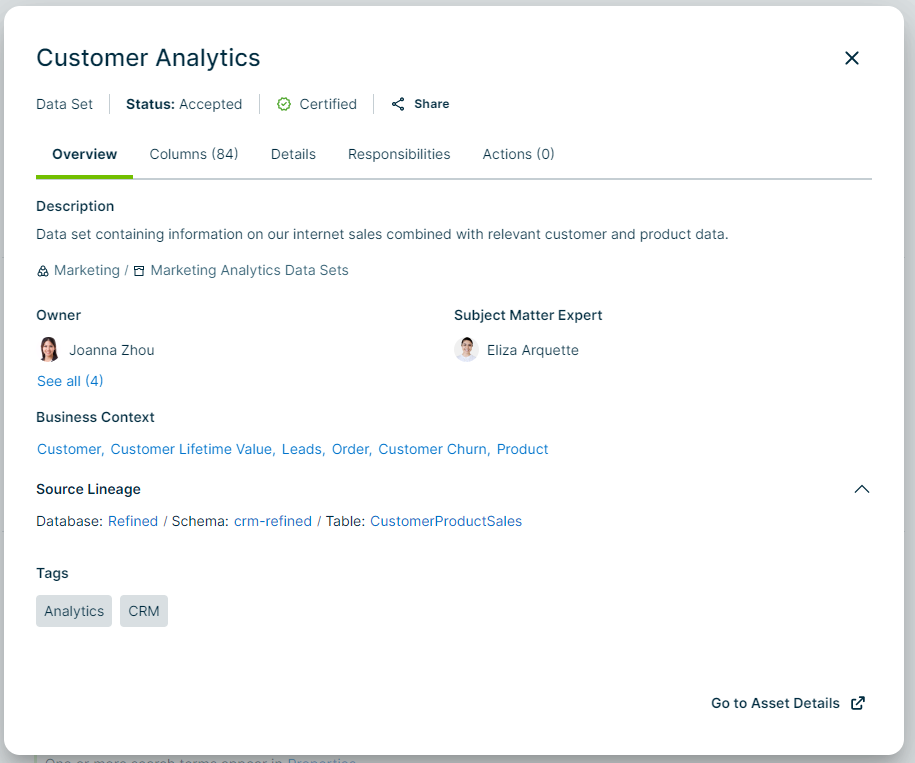Screen dimensions: 915x763
Task: Close the Customer Analytics dialog
Action: coord(852,58)
